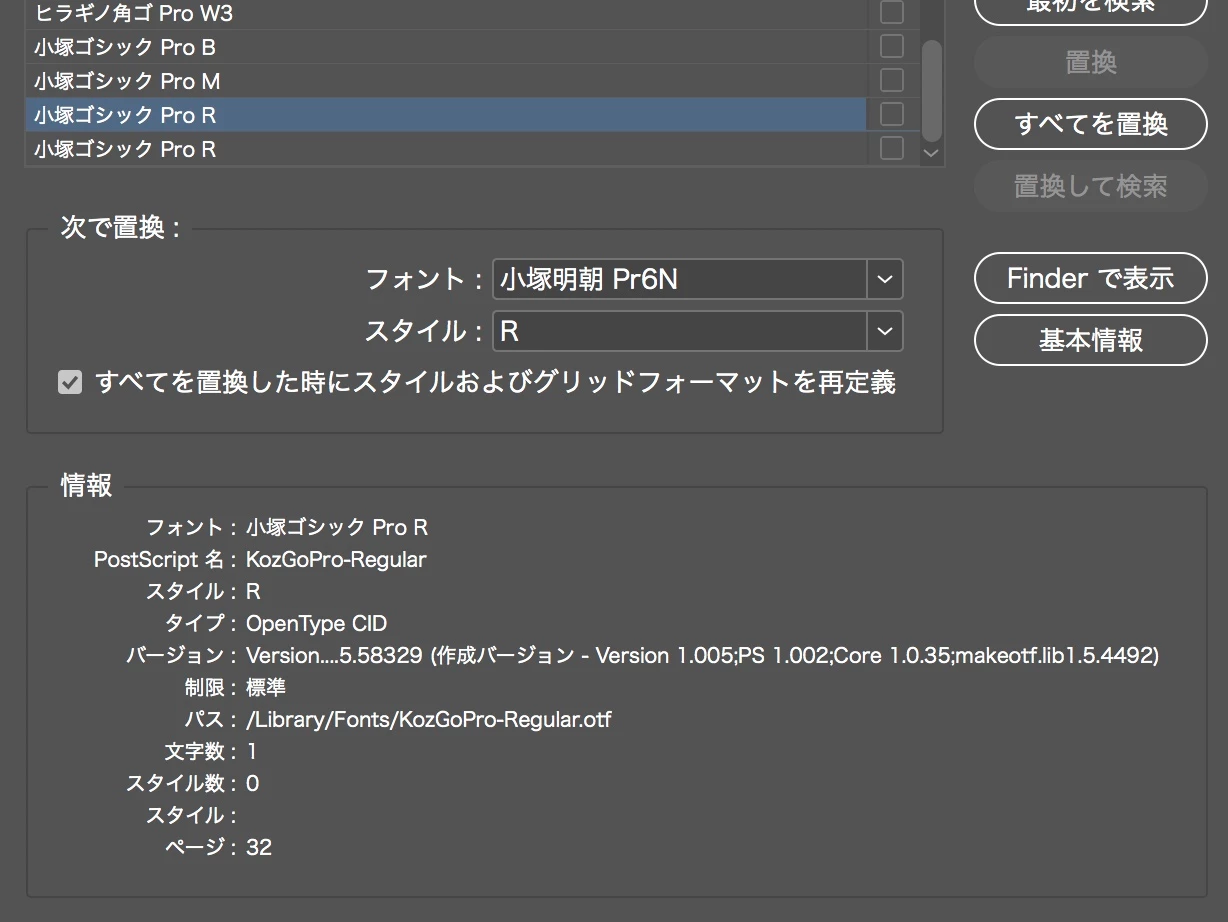Toggle すべてを置換した時にスタイル再定義 checkbox
This screenshot has height=922, width=1228.
click(70, 382)
